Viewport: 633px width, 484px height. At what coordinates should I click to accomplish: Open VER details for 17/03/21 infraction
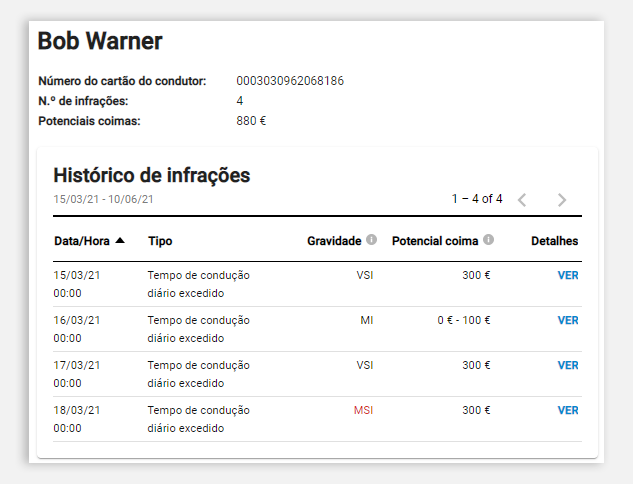point(568,365)
